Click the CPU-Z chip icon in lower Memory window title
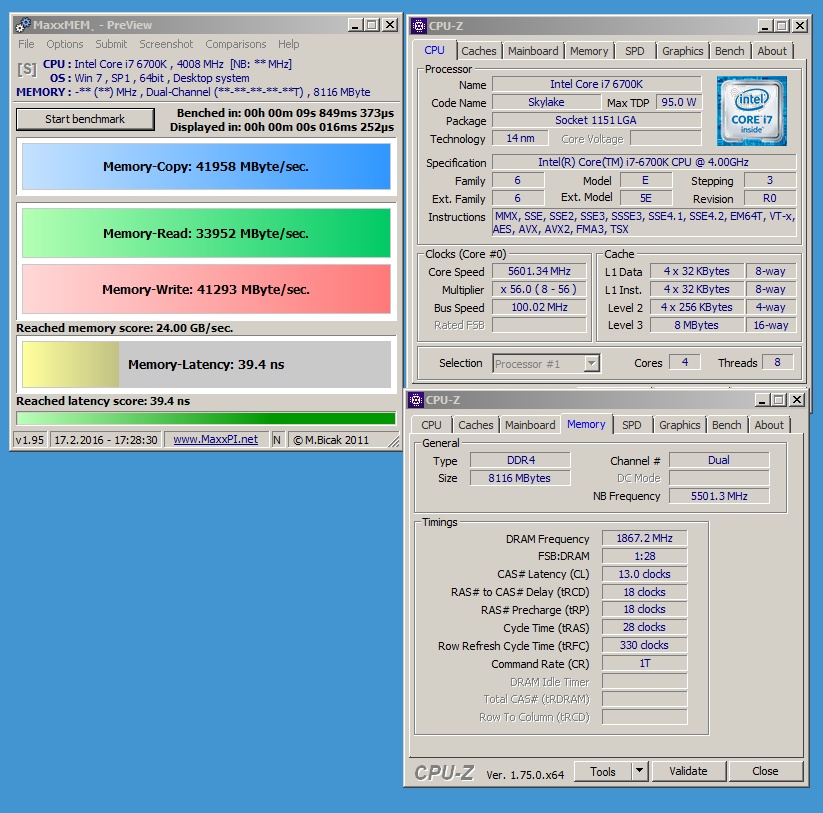 tap(416, 400)
